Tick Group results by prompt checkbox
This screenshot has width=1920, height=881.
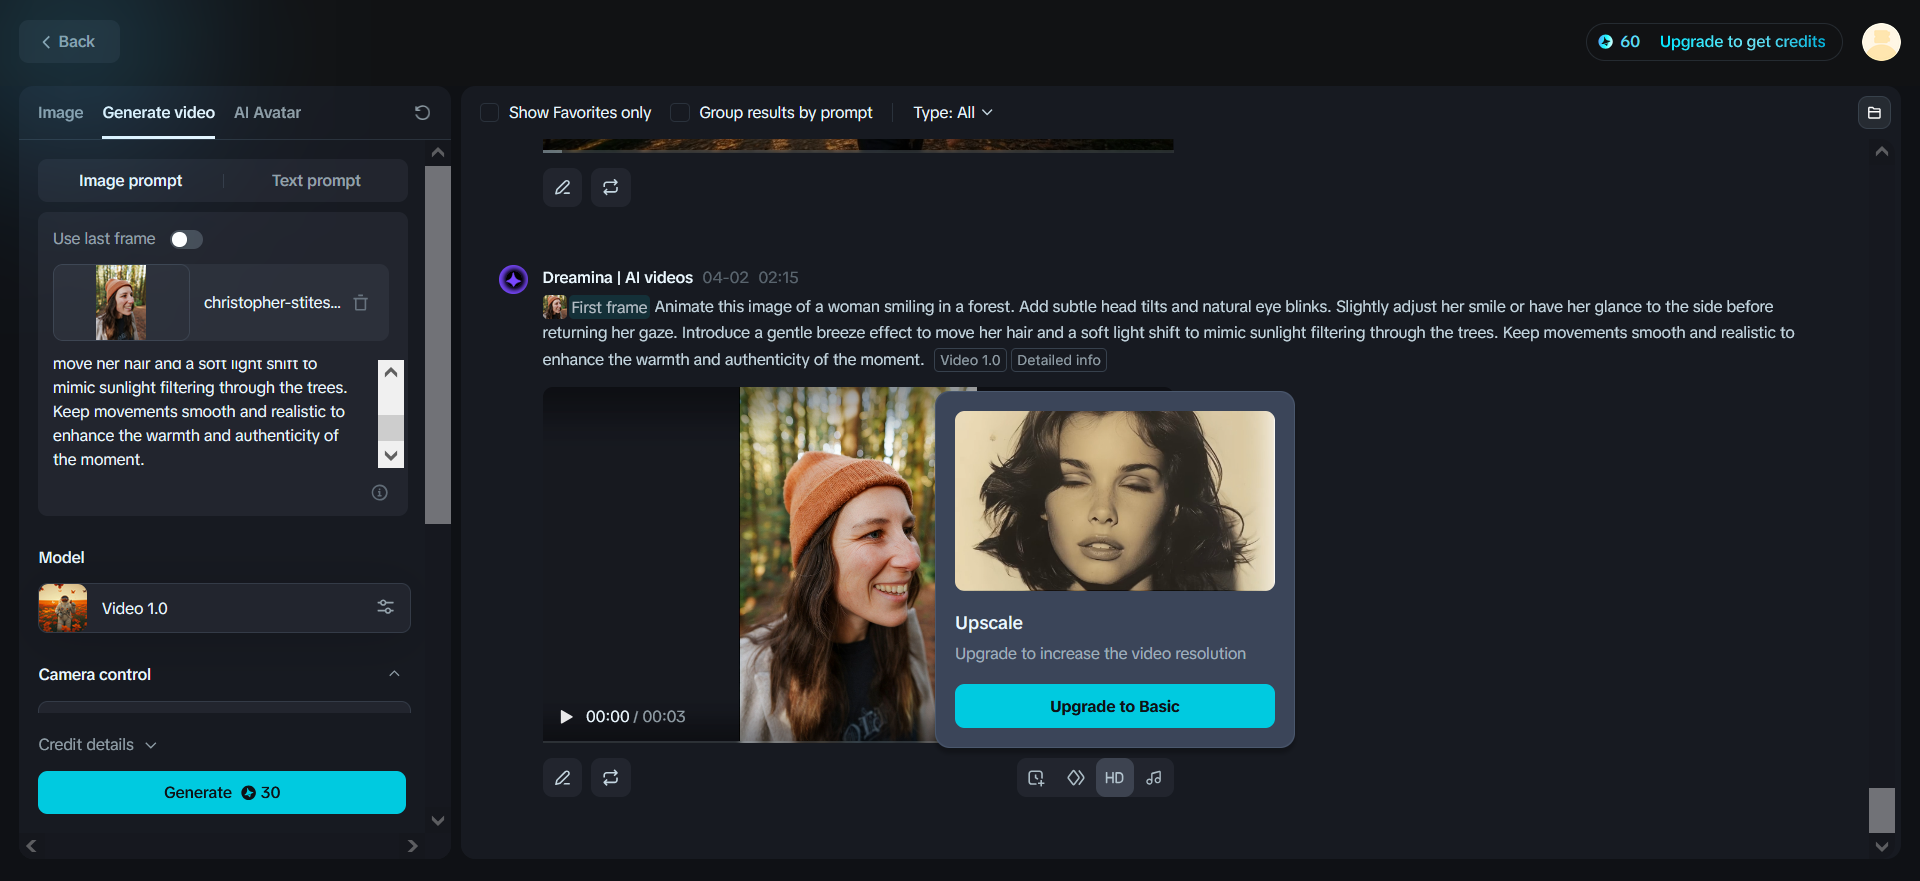point(680,113)
